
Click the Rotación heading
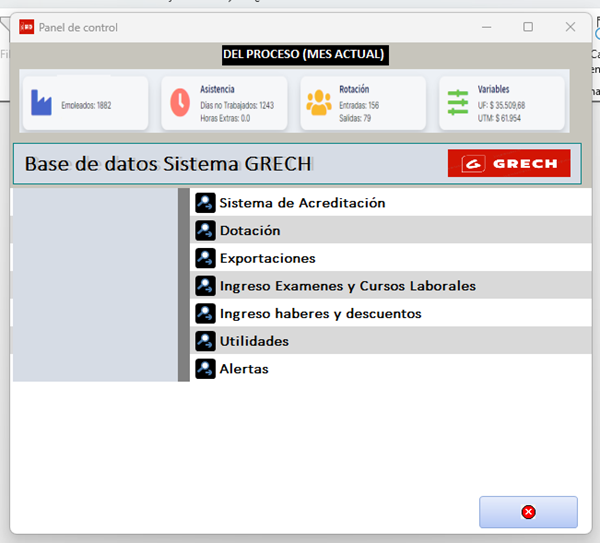(354, 89)
